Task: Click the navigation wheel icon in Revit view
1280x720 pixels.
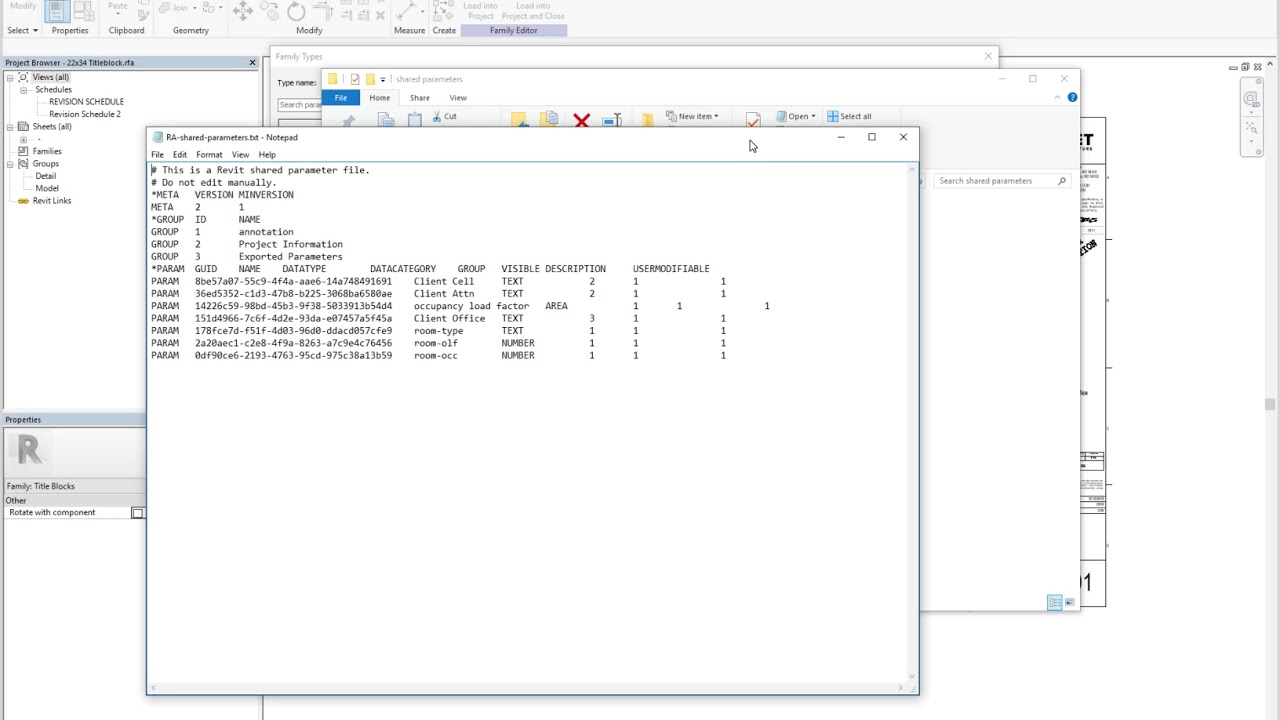Action: (1250, 99)
